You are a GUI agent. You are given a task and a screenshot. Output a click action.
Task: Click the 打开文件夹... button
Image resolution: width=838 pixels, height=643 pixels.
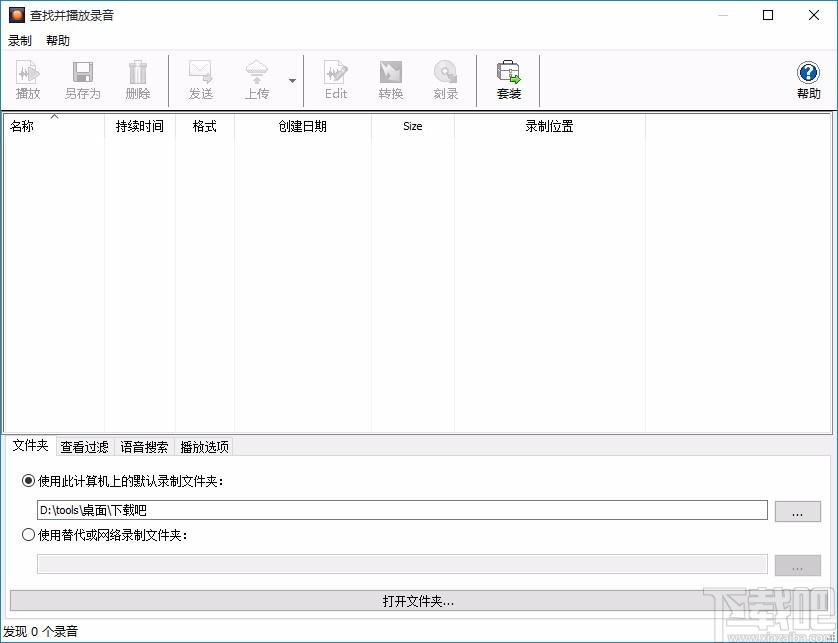(418, 601)
